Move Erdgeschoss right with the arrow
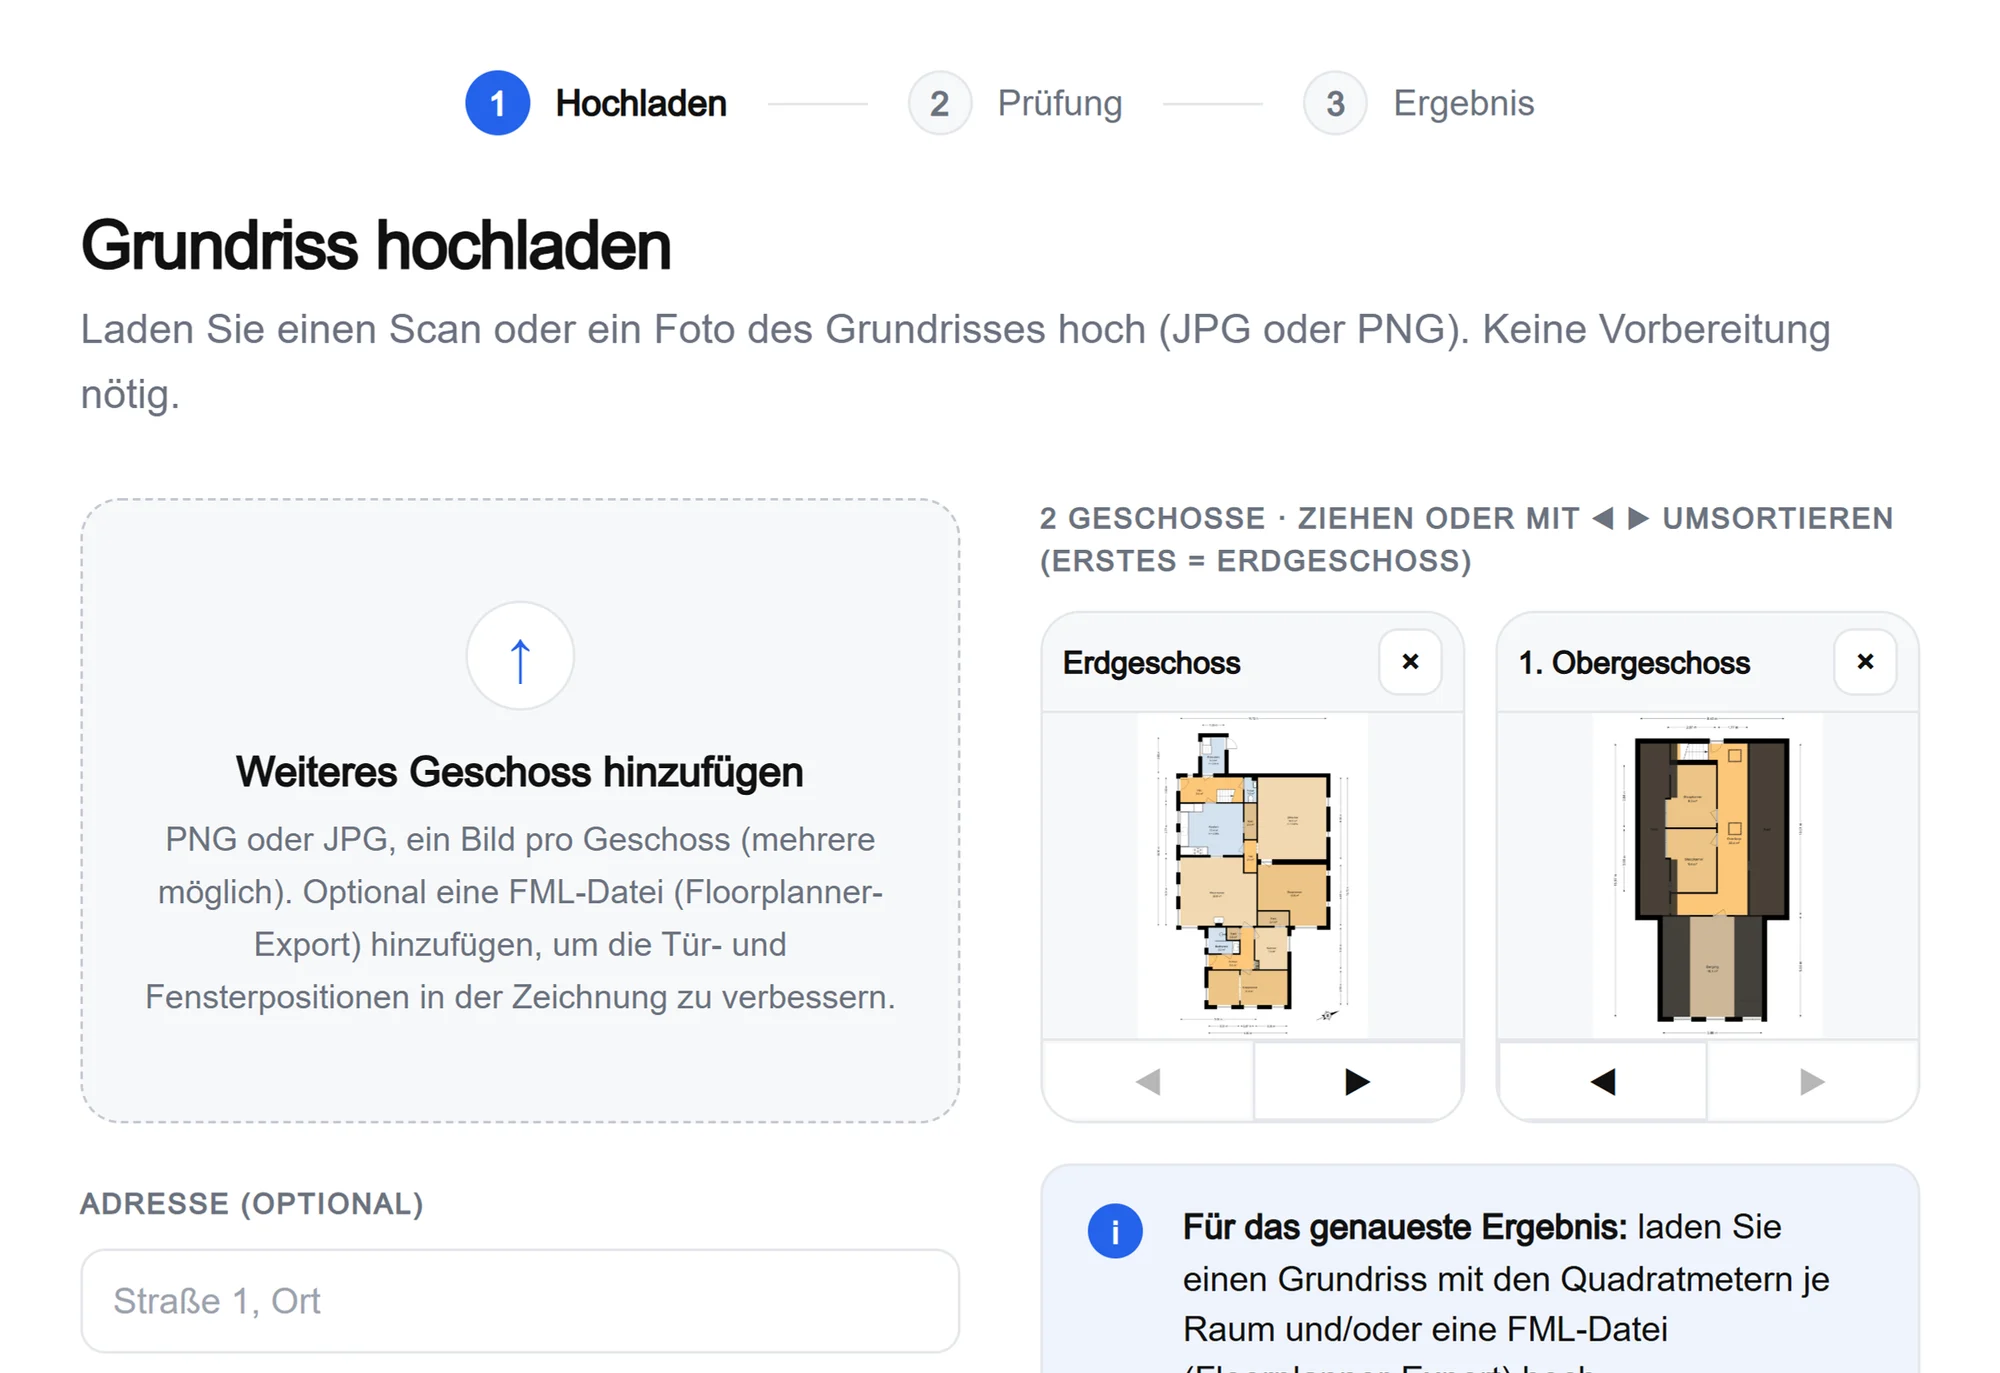 pos(1356,1081)
